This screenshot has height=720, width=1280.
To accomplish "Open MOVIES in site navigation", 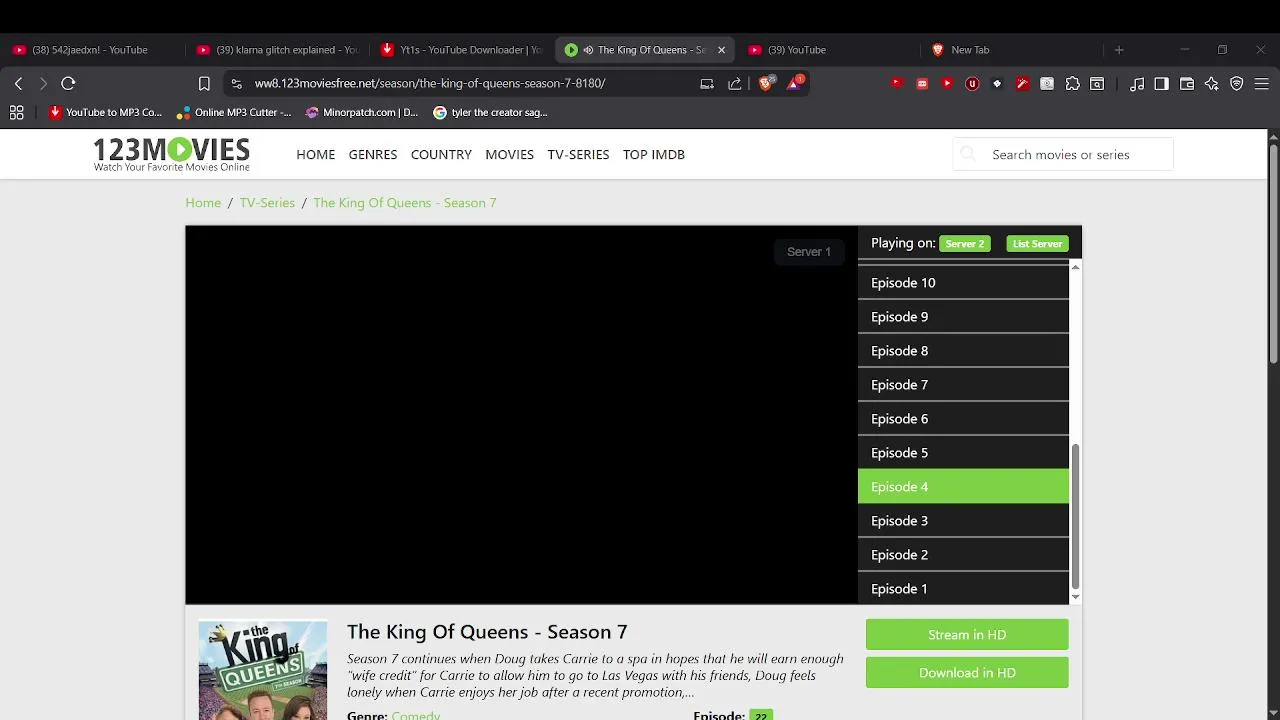I will 510,154.
